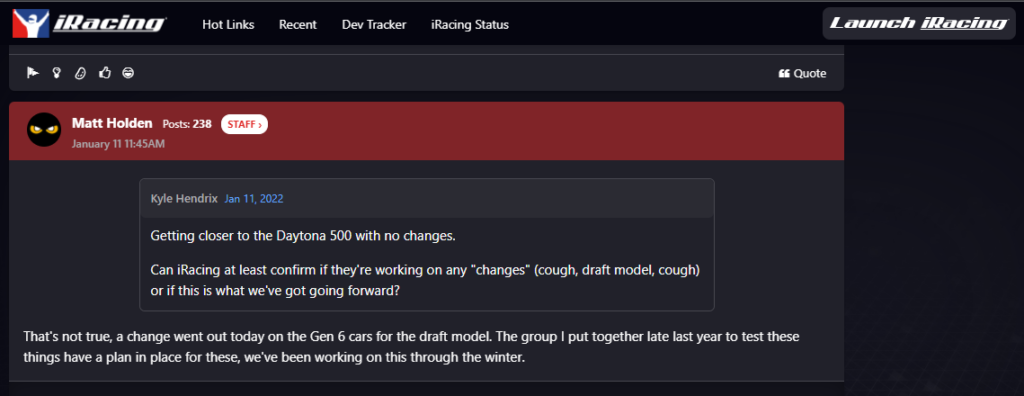1024x396 pixels.
Task: Click the Posts: 238 count
Action: click(187, 124)
